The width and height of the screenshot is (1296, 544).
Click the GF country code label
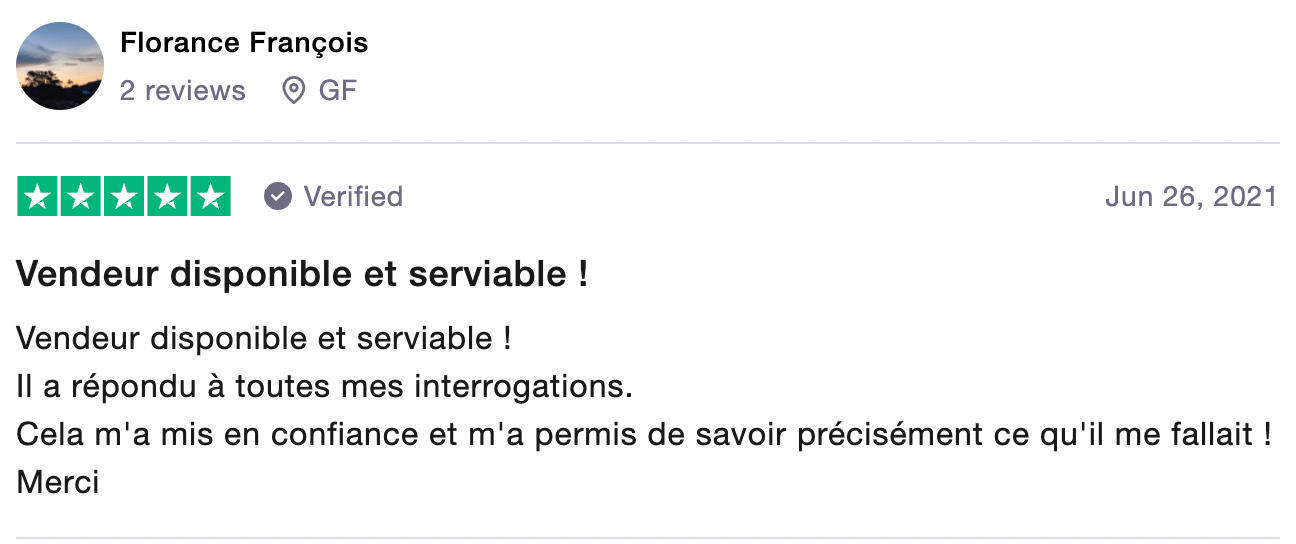point(338,91)
